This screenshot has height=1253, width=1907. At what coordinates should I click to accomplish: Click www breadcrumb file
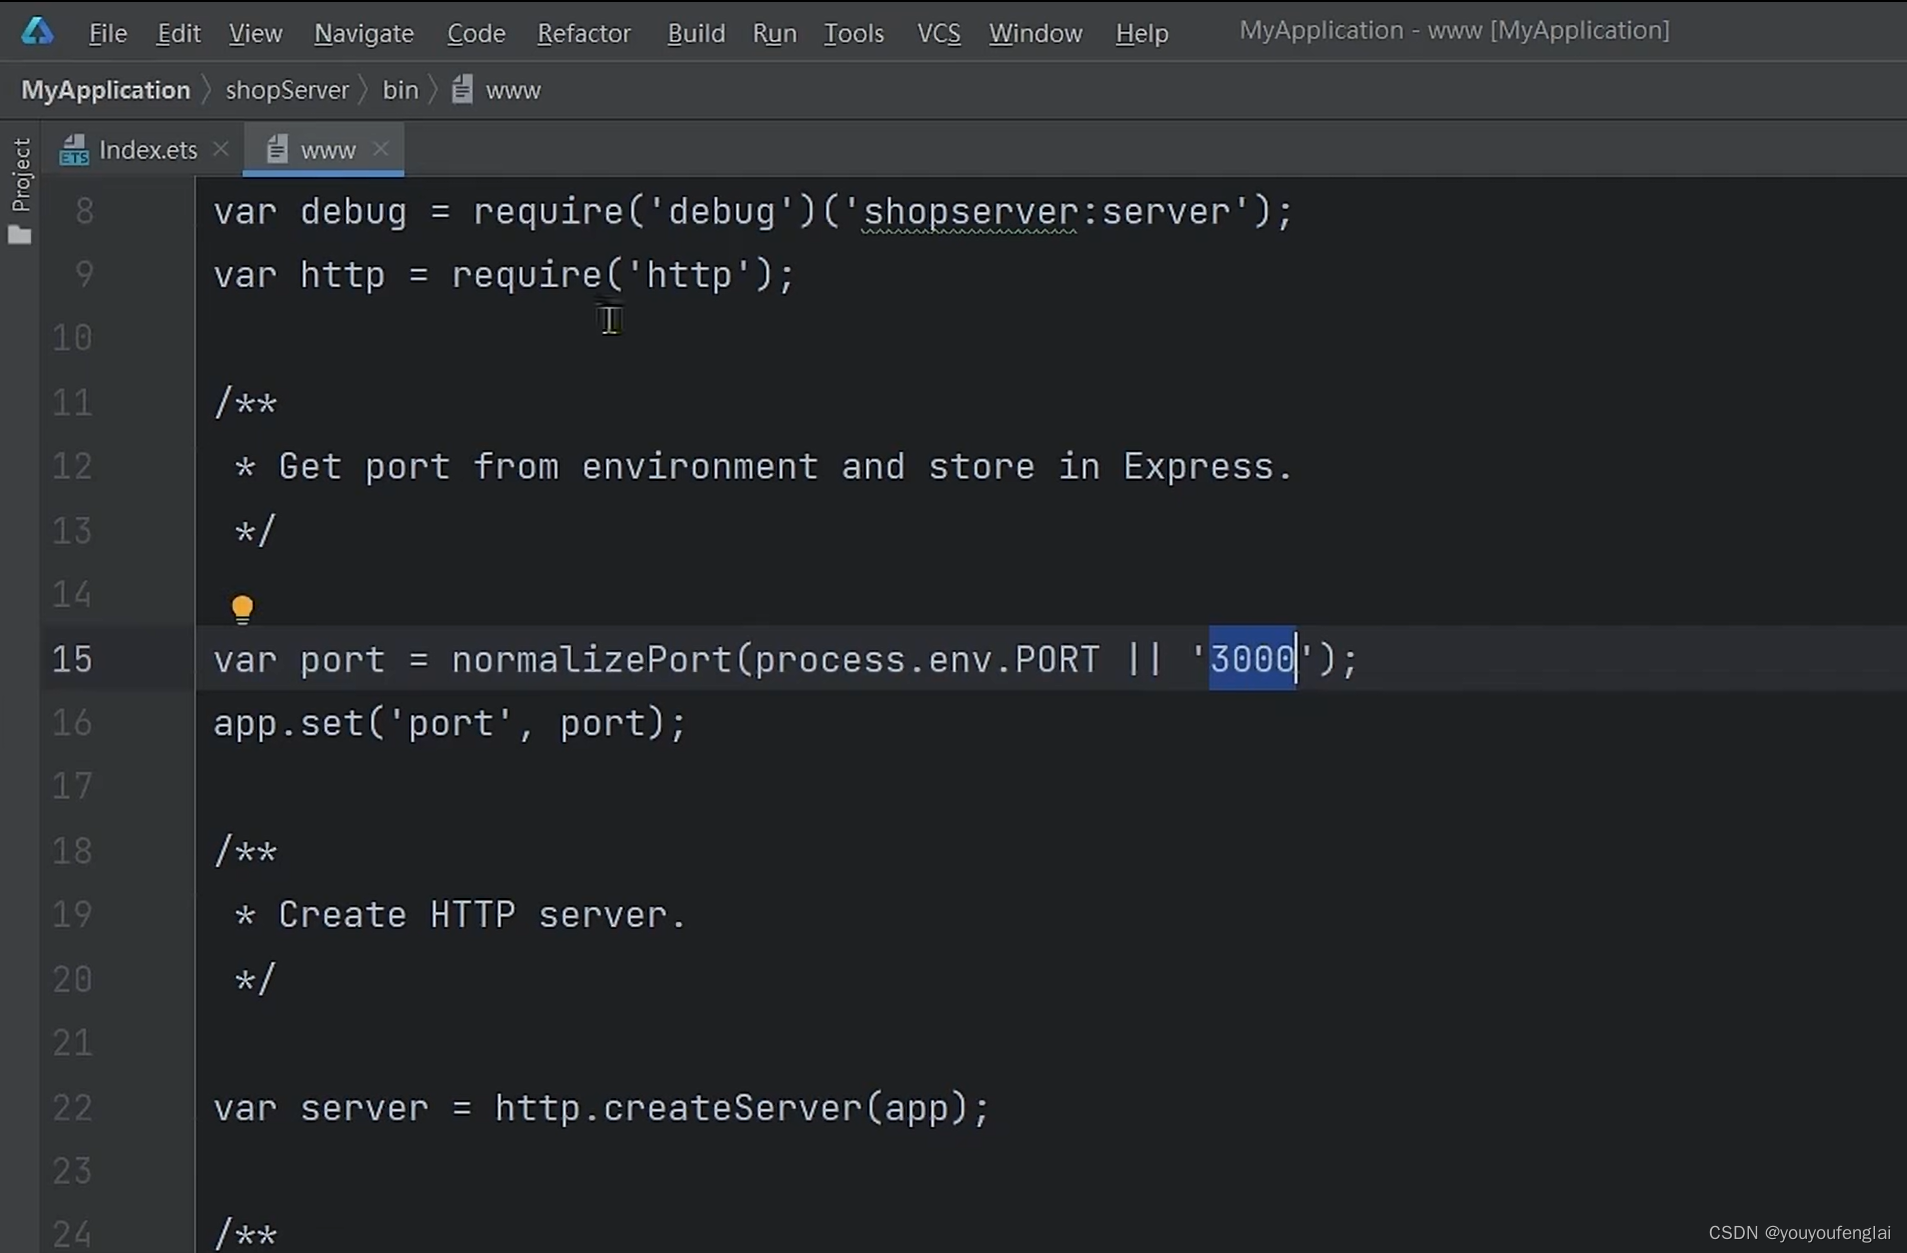(513, 90)
